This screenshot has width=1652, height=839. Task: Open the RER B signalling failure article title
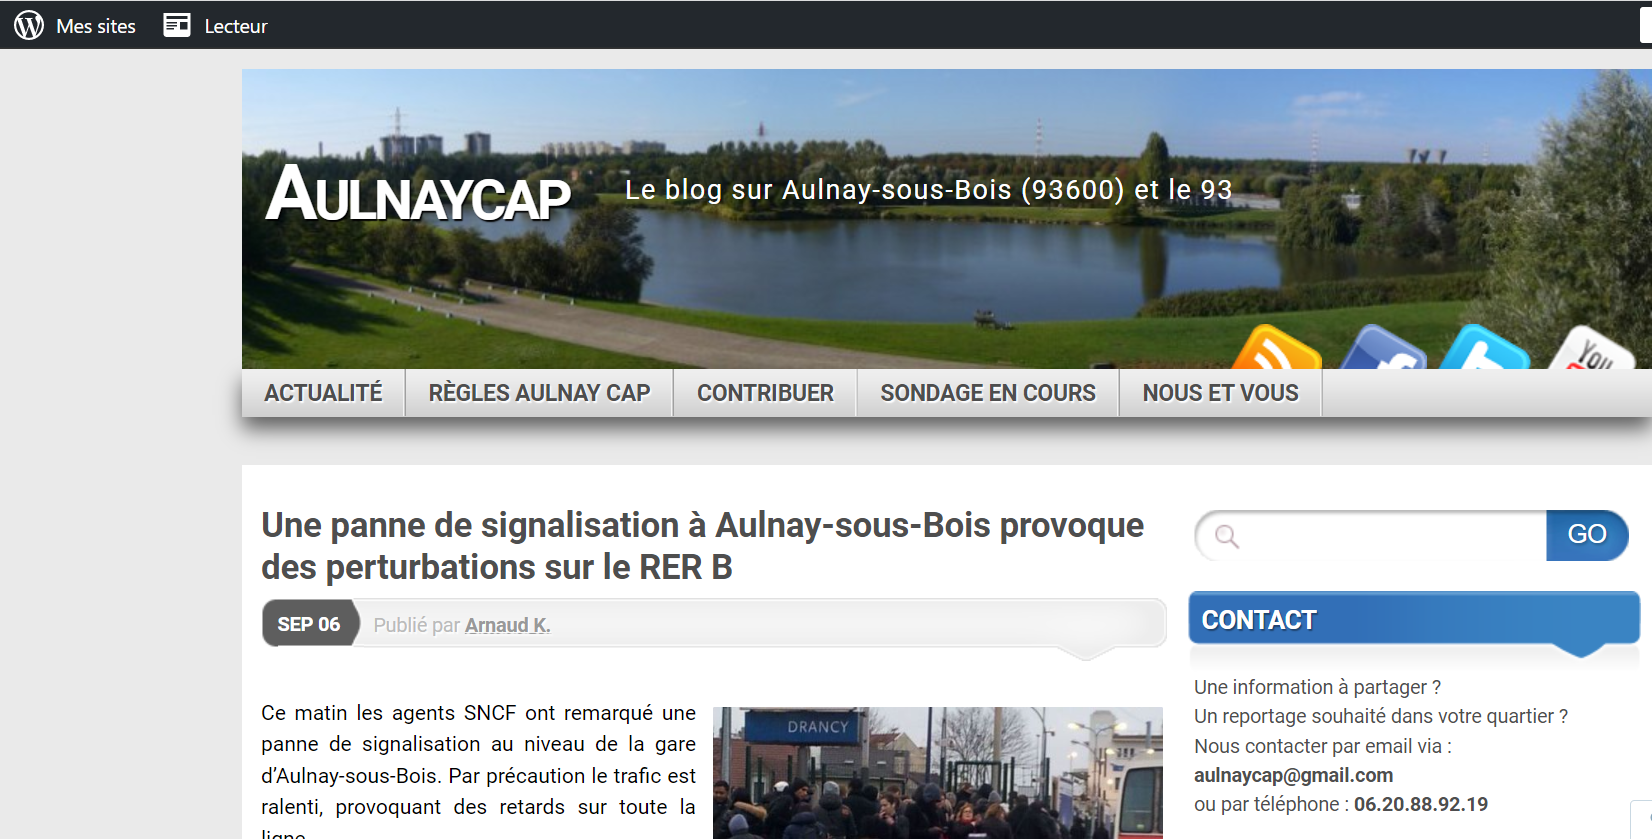pos(702,546)
